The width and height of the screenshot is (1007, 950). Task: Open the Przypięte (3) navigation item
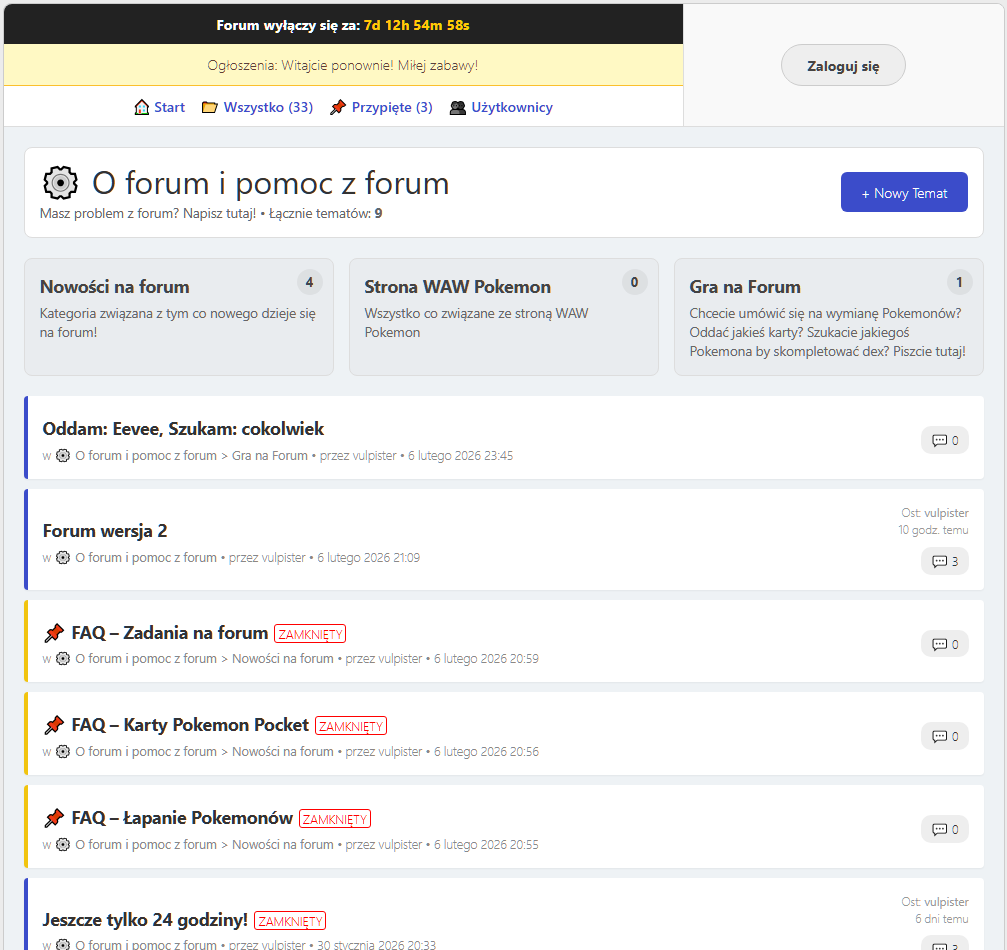(x=390, y=106)
